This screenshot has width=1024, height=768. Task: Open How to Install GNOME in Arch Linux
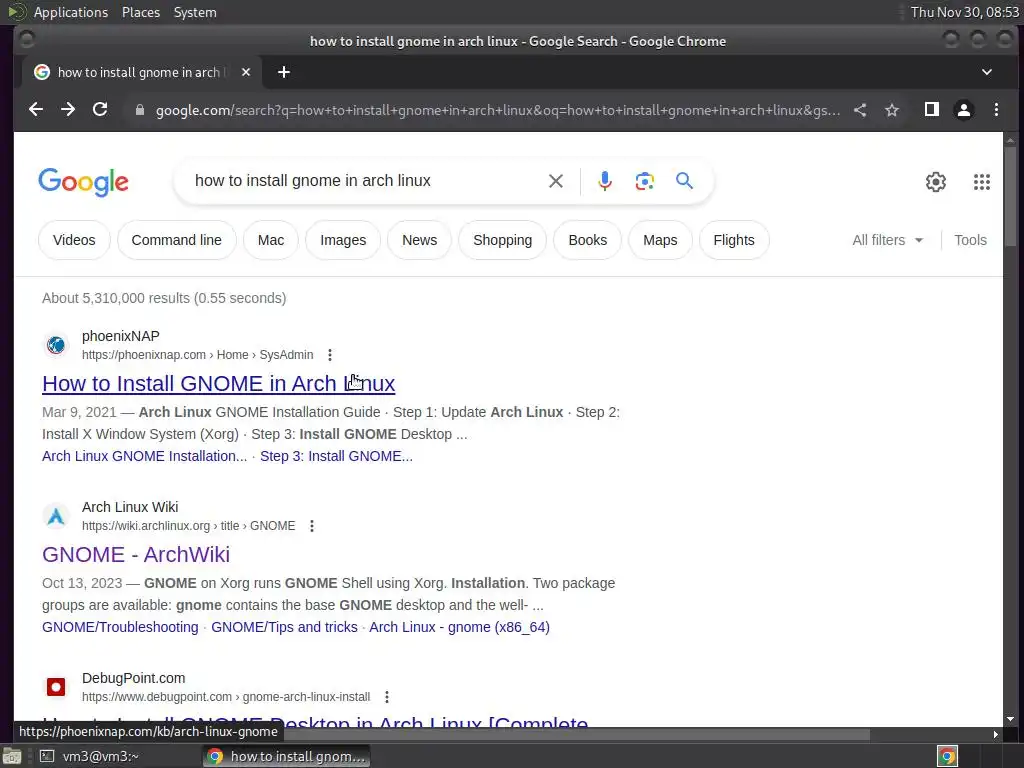(218, 383)
